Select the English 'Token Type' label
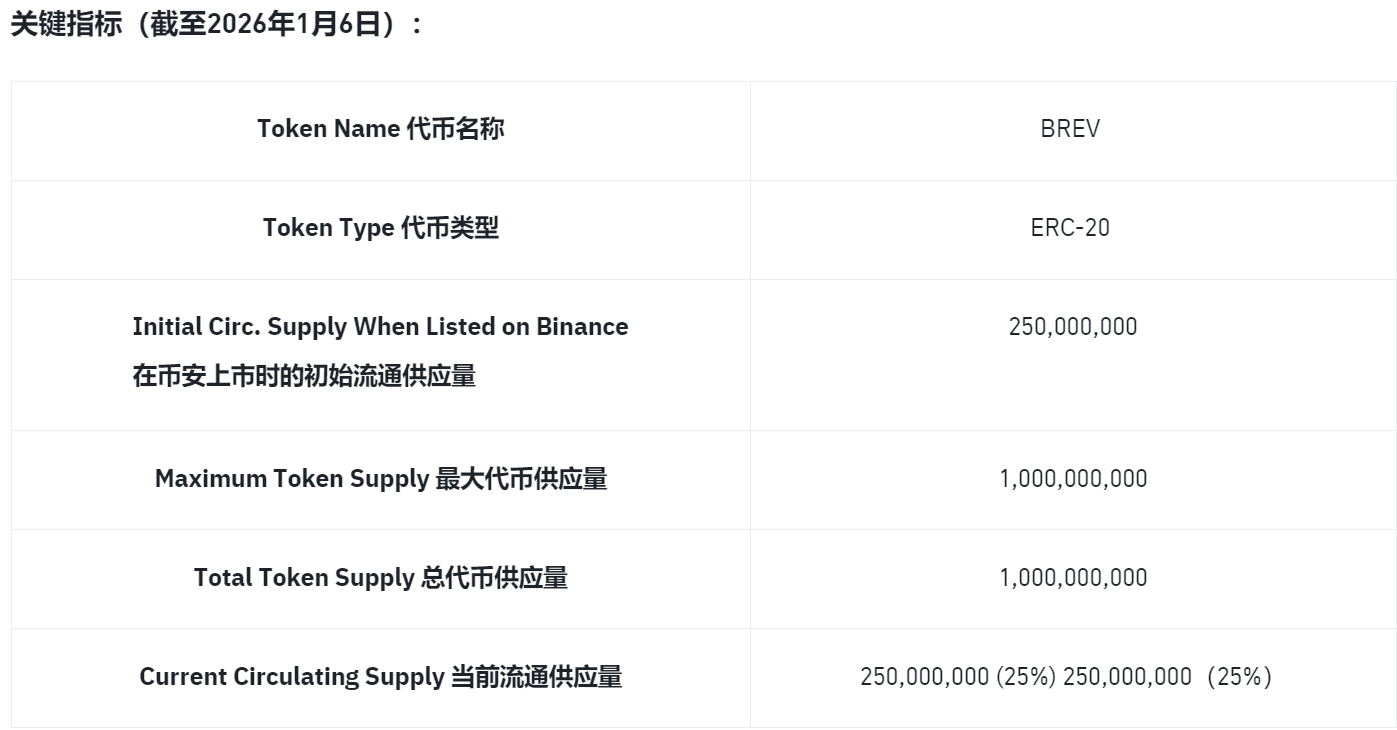This screenshot has height=730, width=1397. (328, 228)
